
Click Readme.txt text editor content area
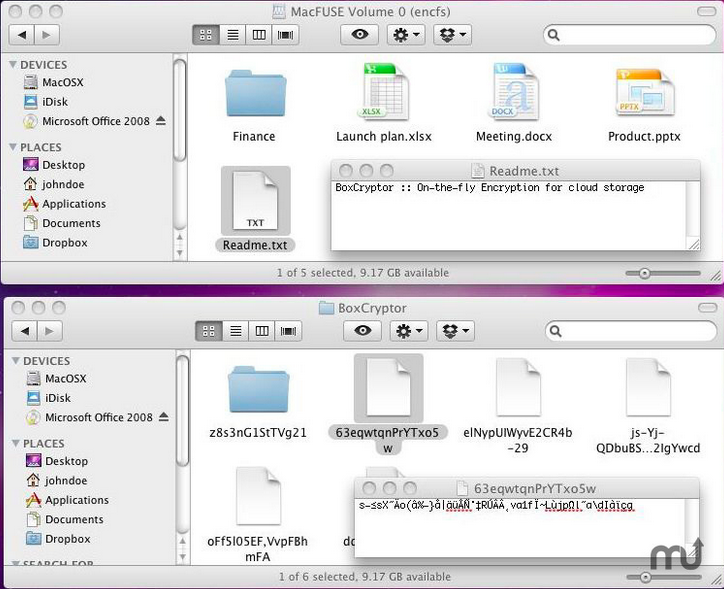(x=509, y=215)
